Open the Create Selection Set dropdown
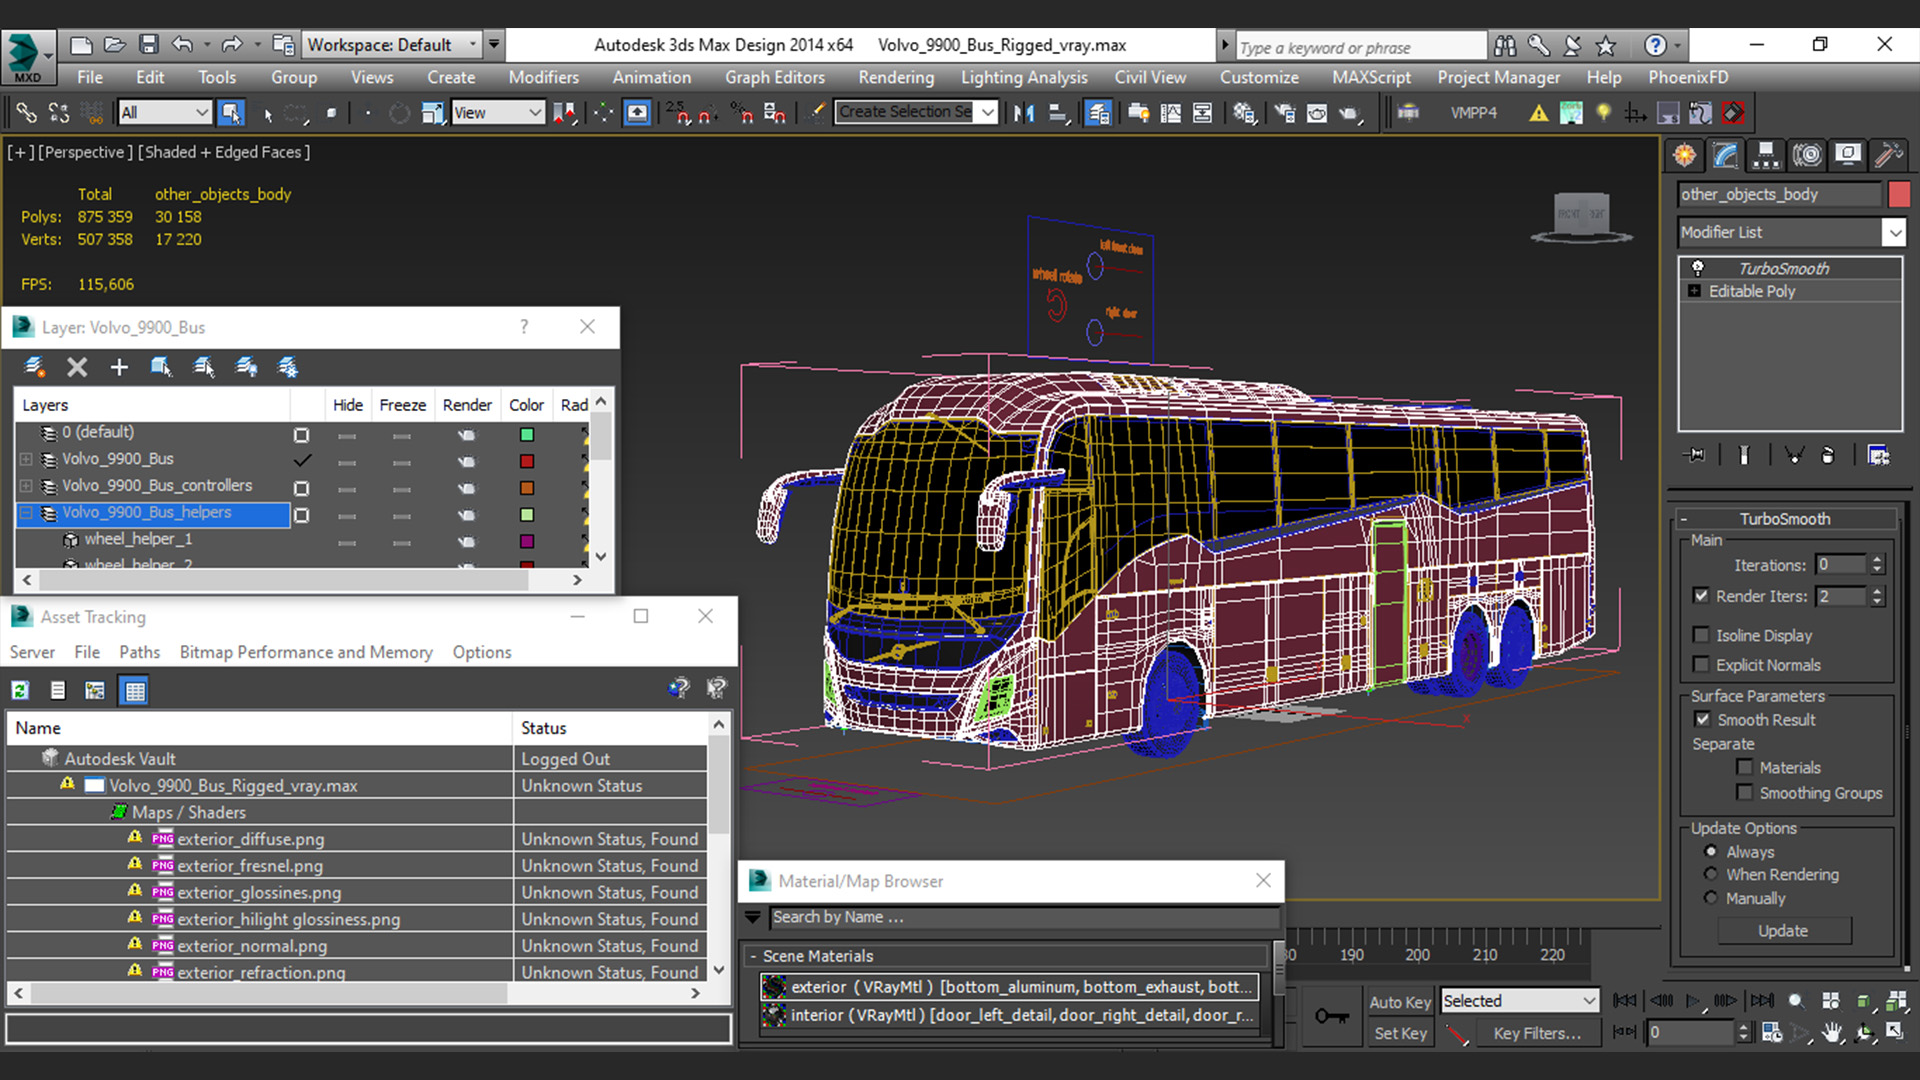The height and width of the screenshot is (1080, 1920). pos(988,112)
